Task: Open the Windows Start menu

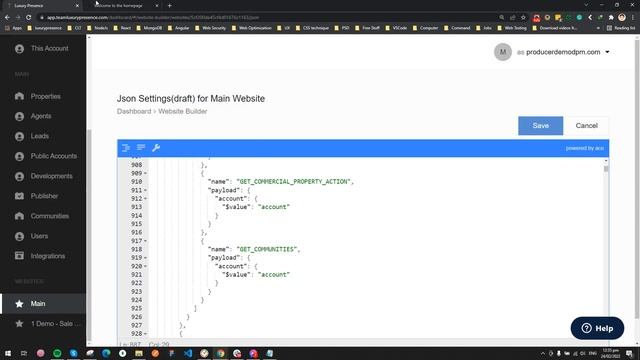Action: coord(7,353)
